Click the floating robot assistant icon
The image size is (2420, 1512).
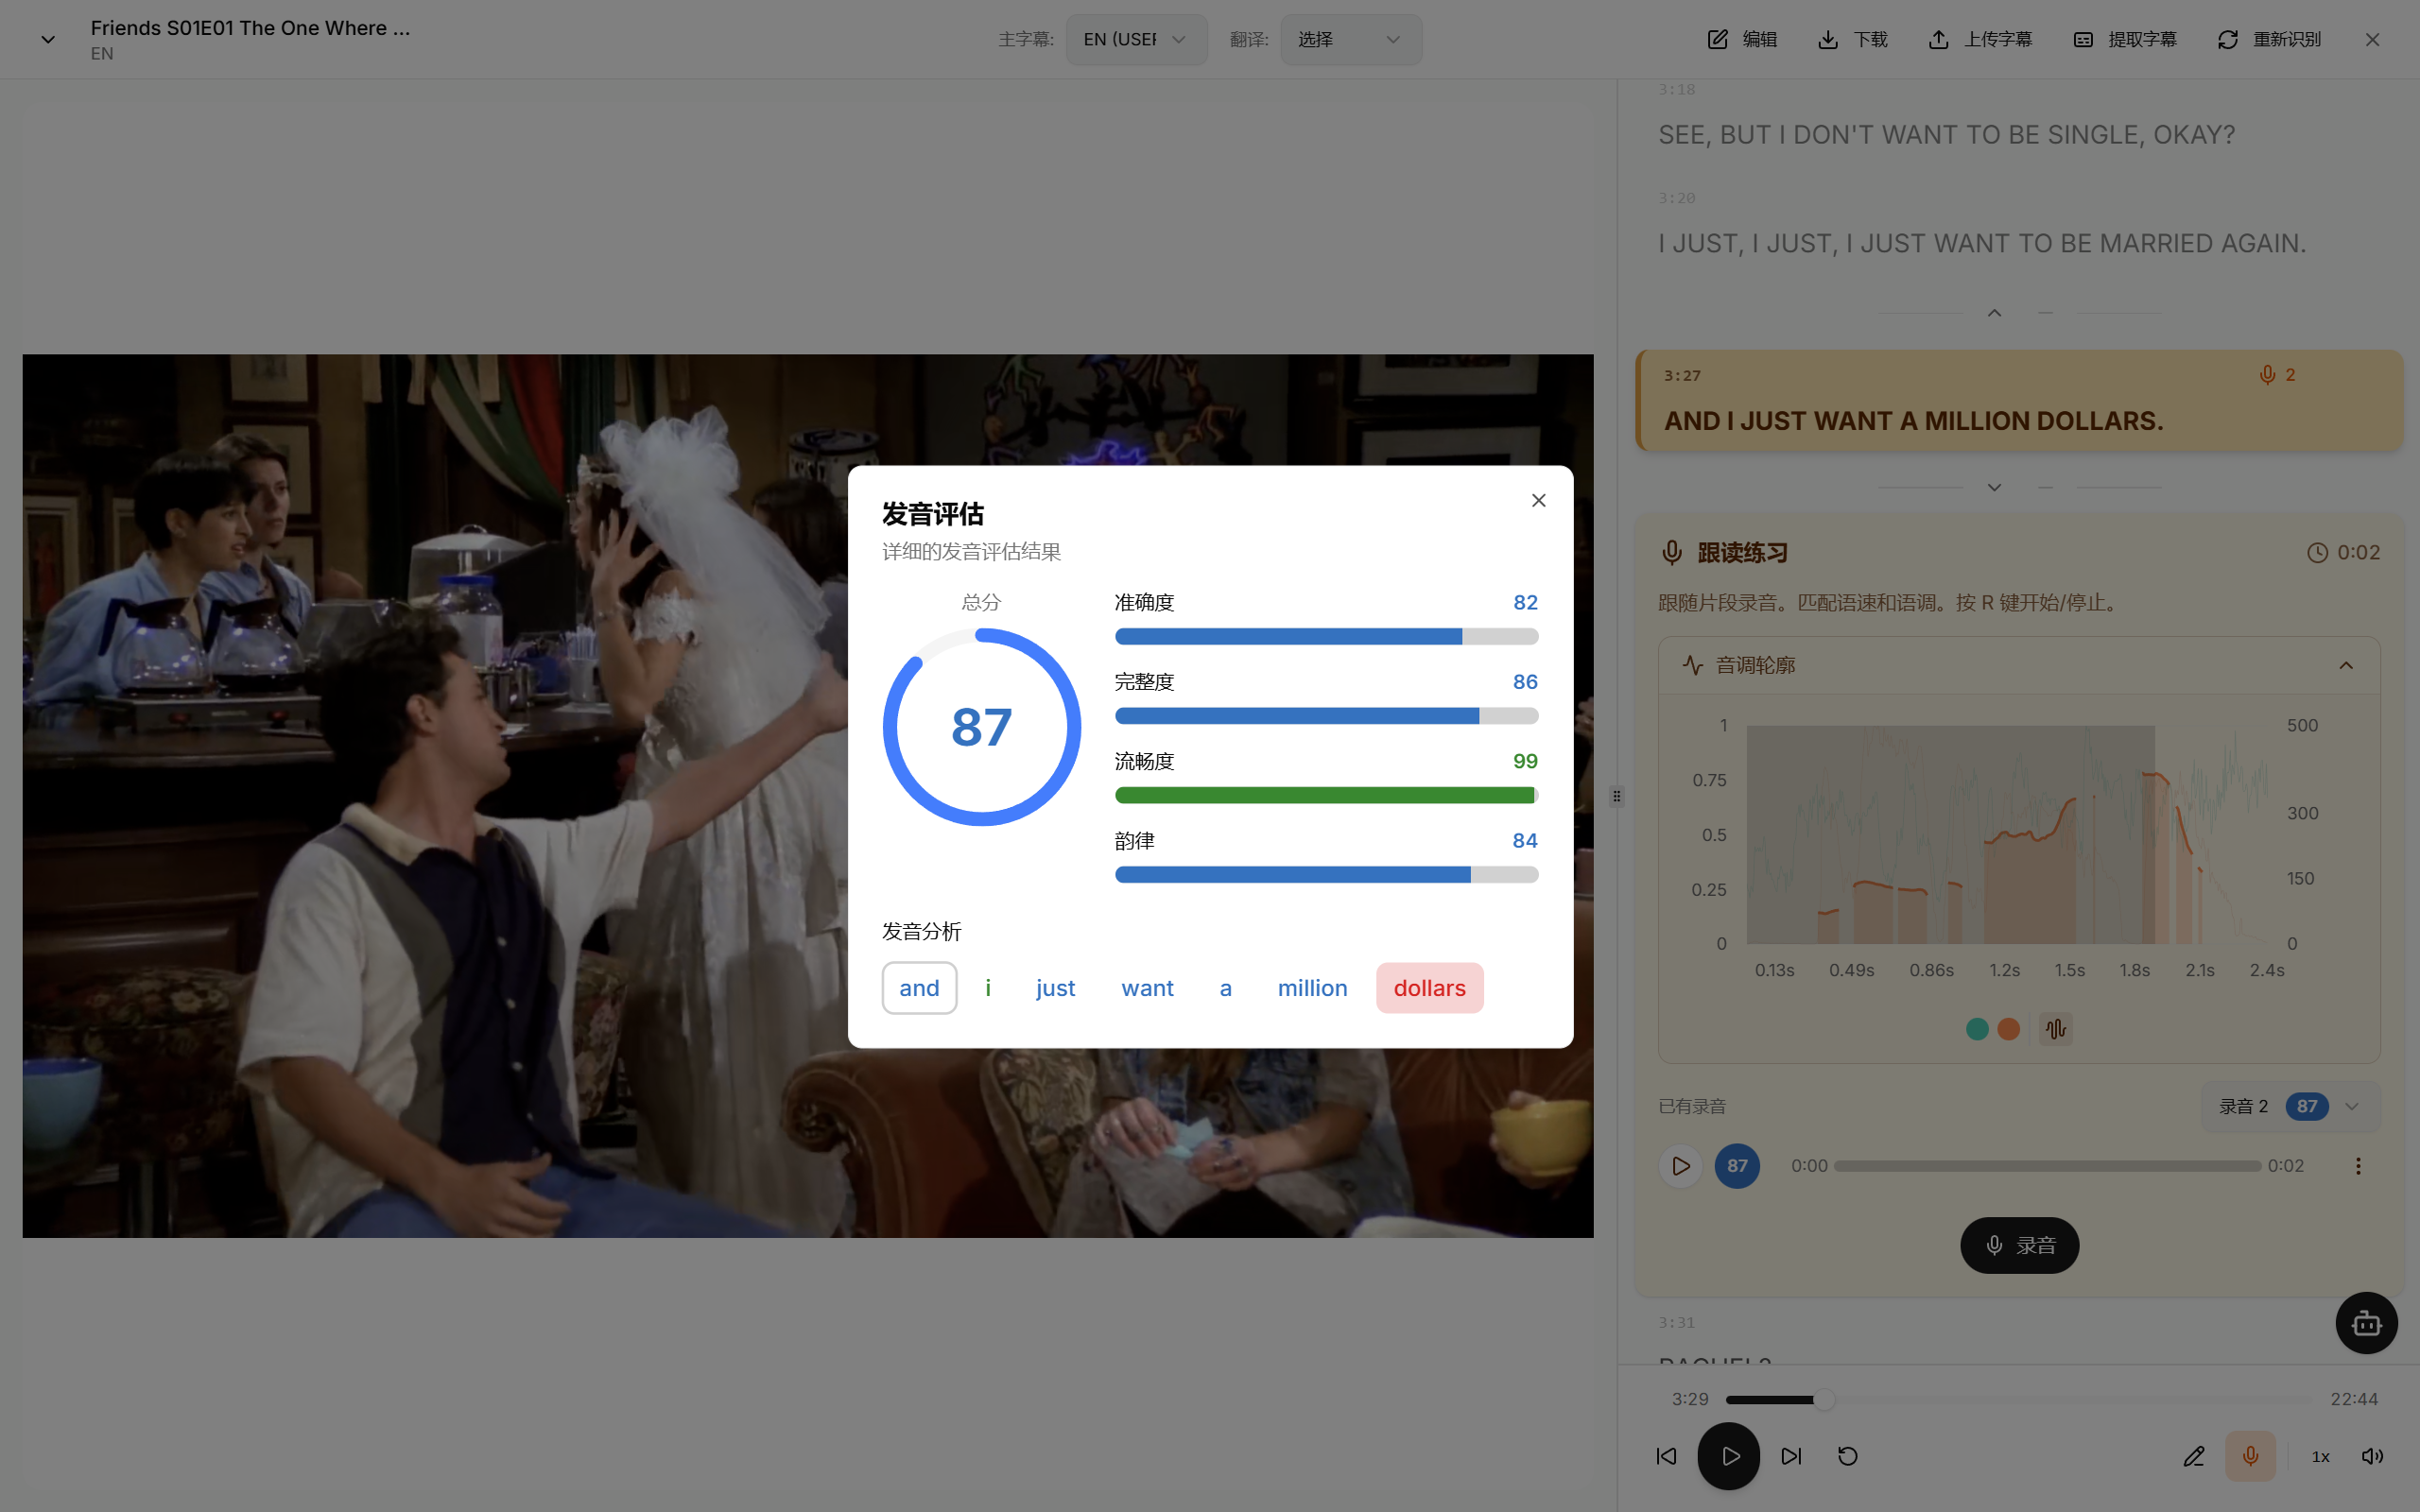(x=2365, y=1322)
